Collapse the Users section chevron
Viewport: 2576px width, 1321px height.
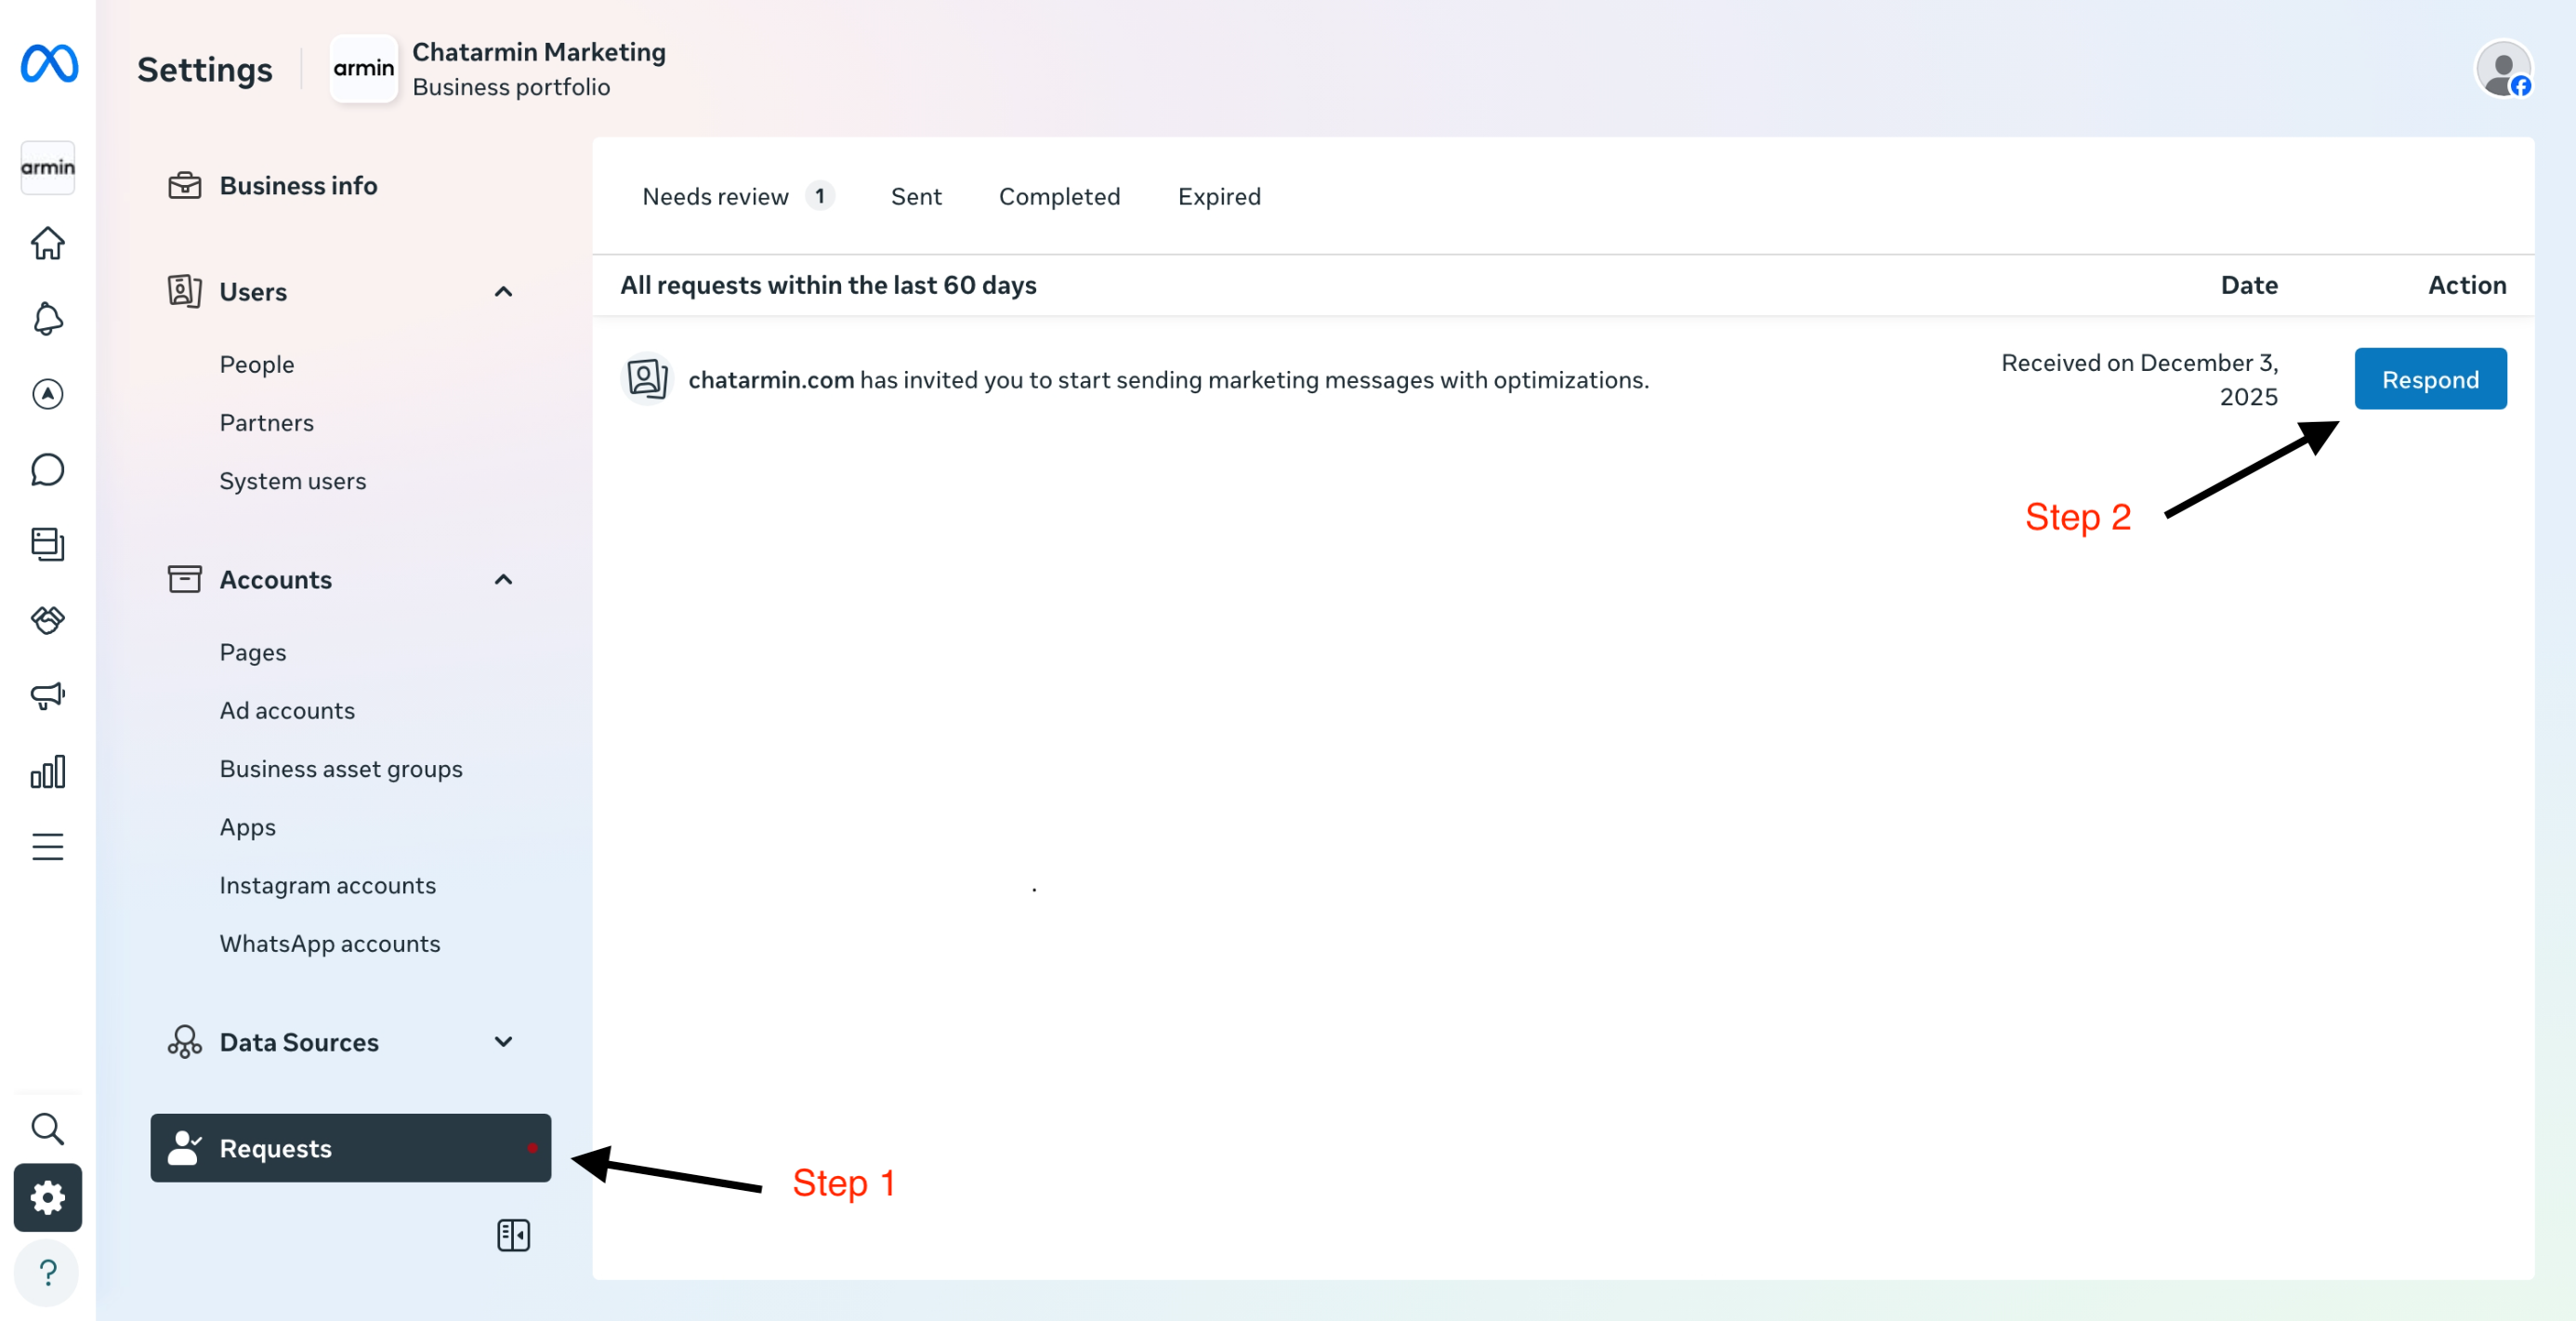click(x=503, y=292)
